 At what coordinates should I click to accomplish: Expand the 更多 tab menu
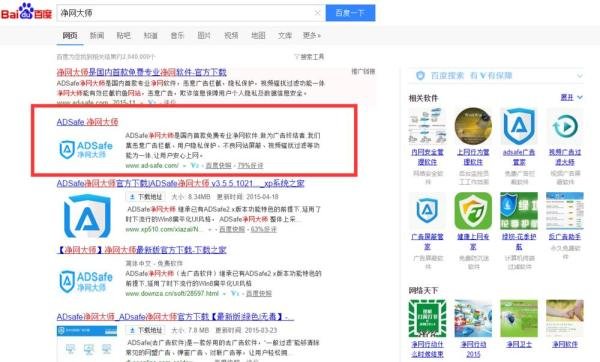312,36
